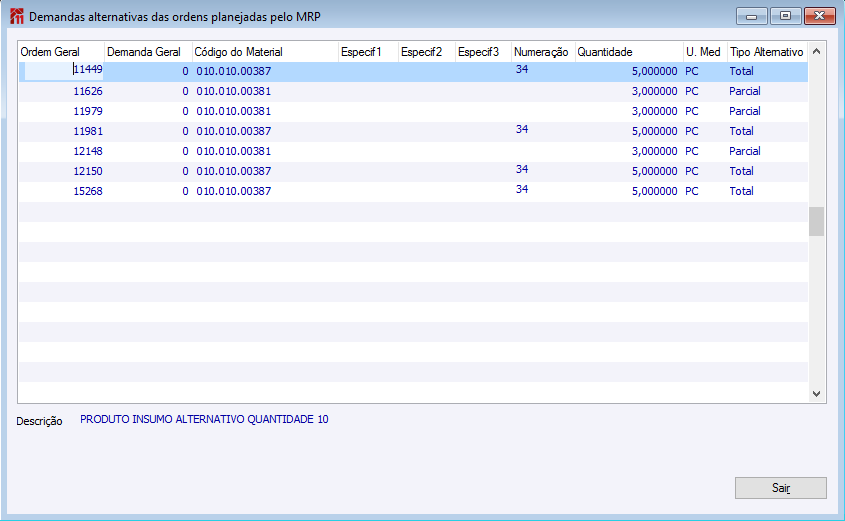Viewport: 845px width, 521px height.
Task: Click Numeração 34 in row 11449
Action: point(522,70)
